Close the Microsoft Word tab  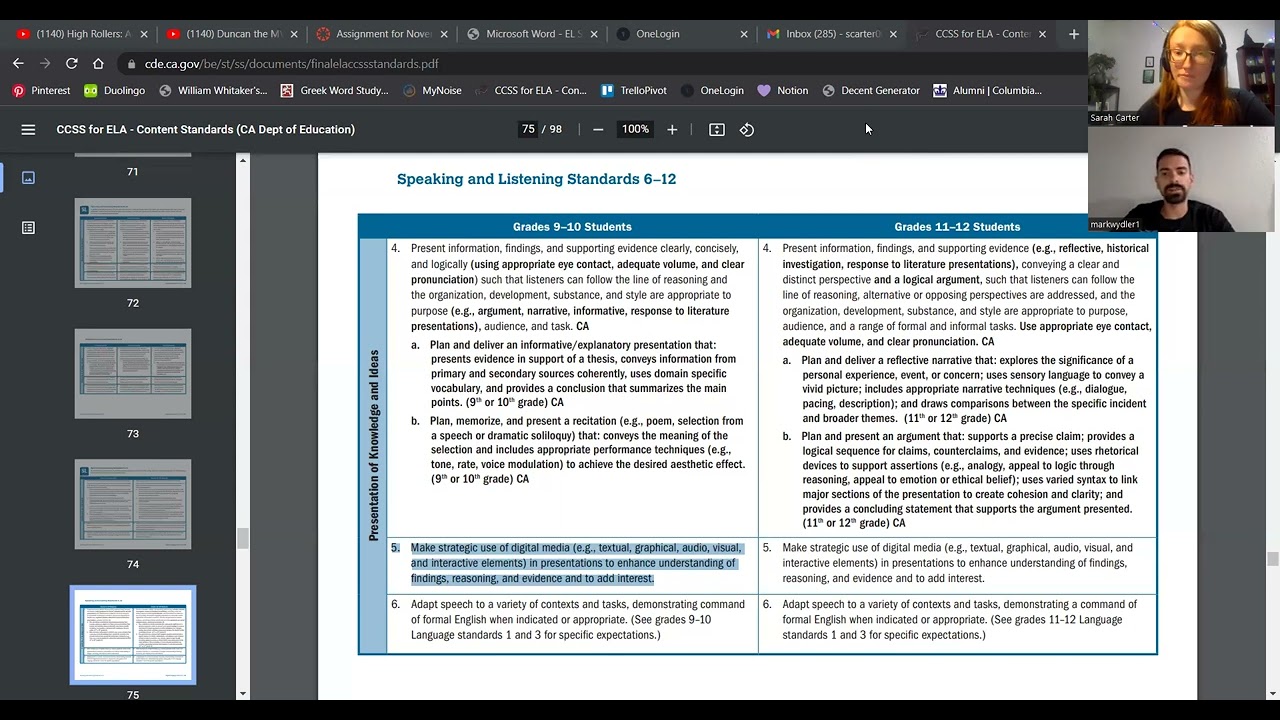point(594,34)
